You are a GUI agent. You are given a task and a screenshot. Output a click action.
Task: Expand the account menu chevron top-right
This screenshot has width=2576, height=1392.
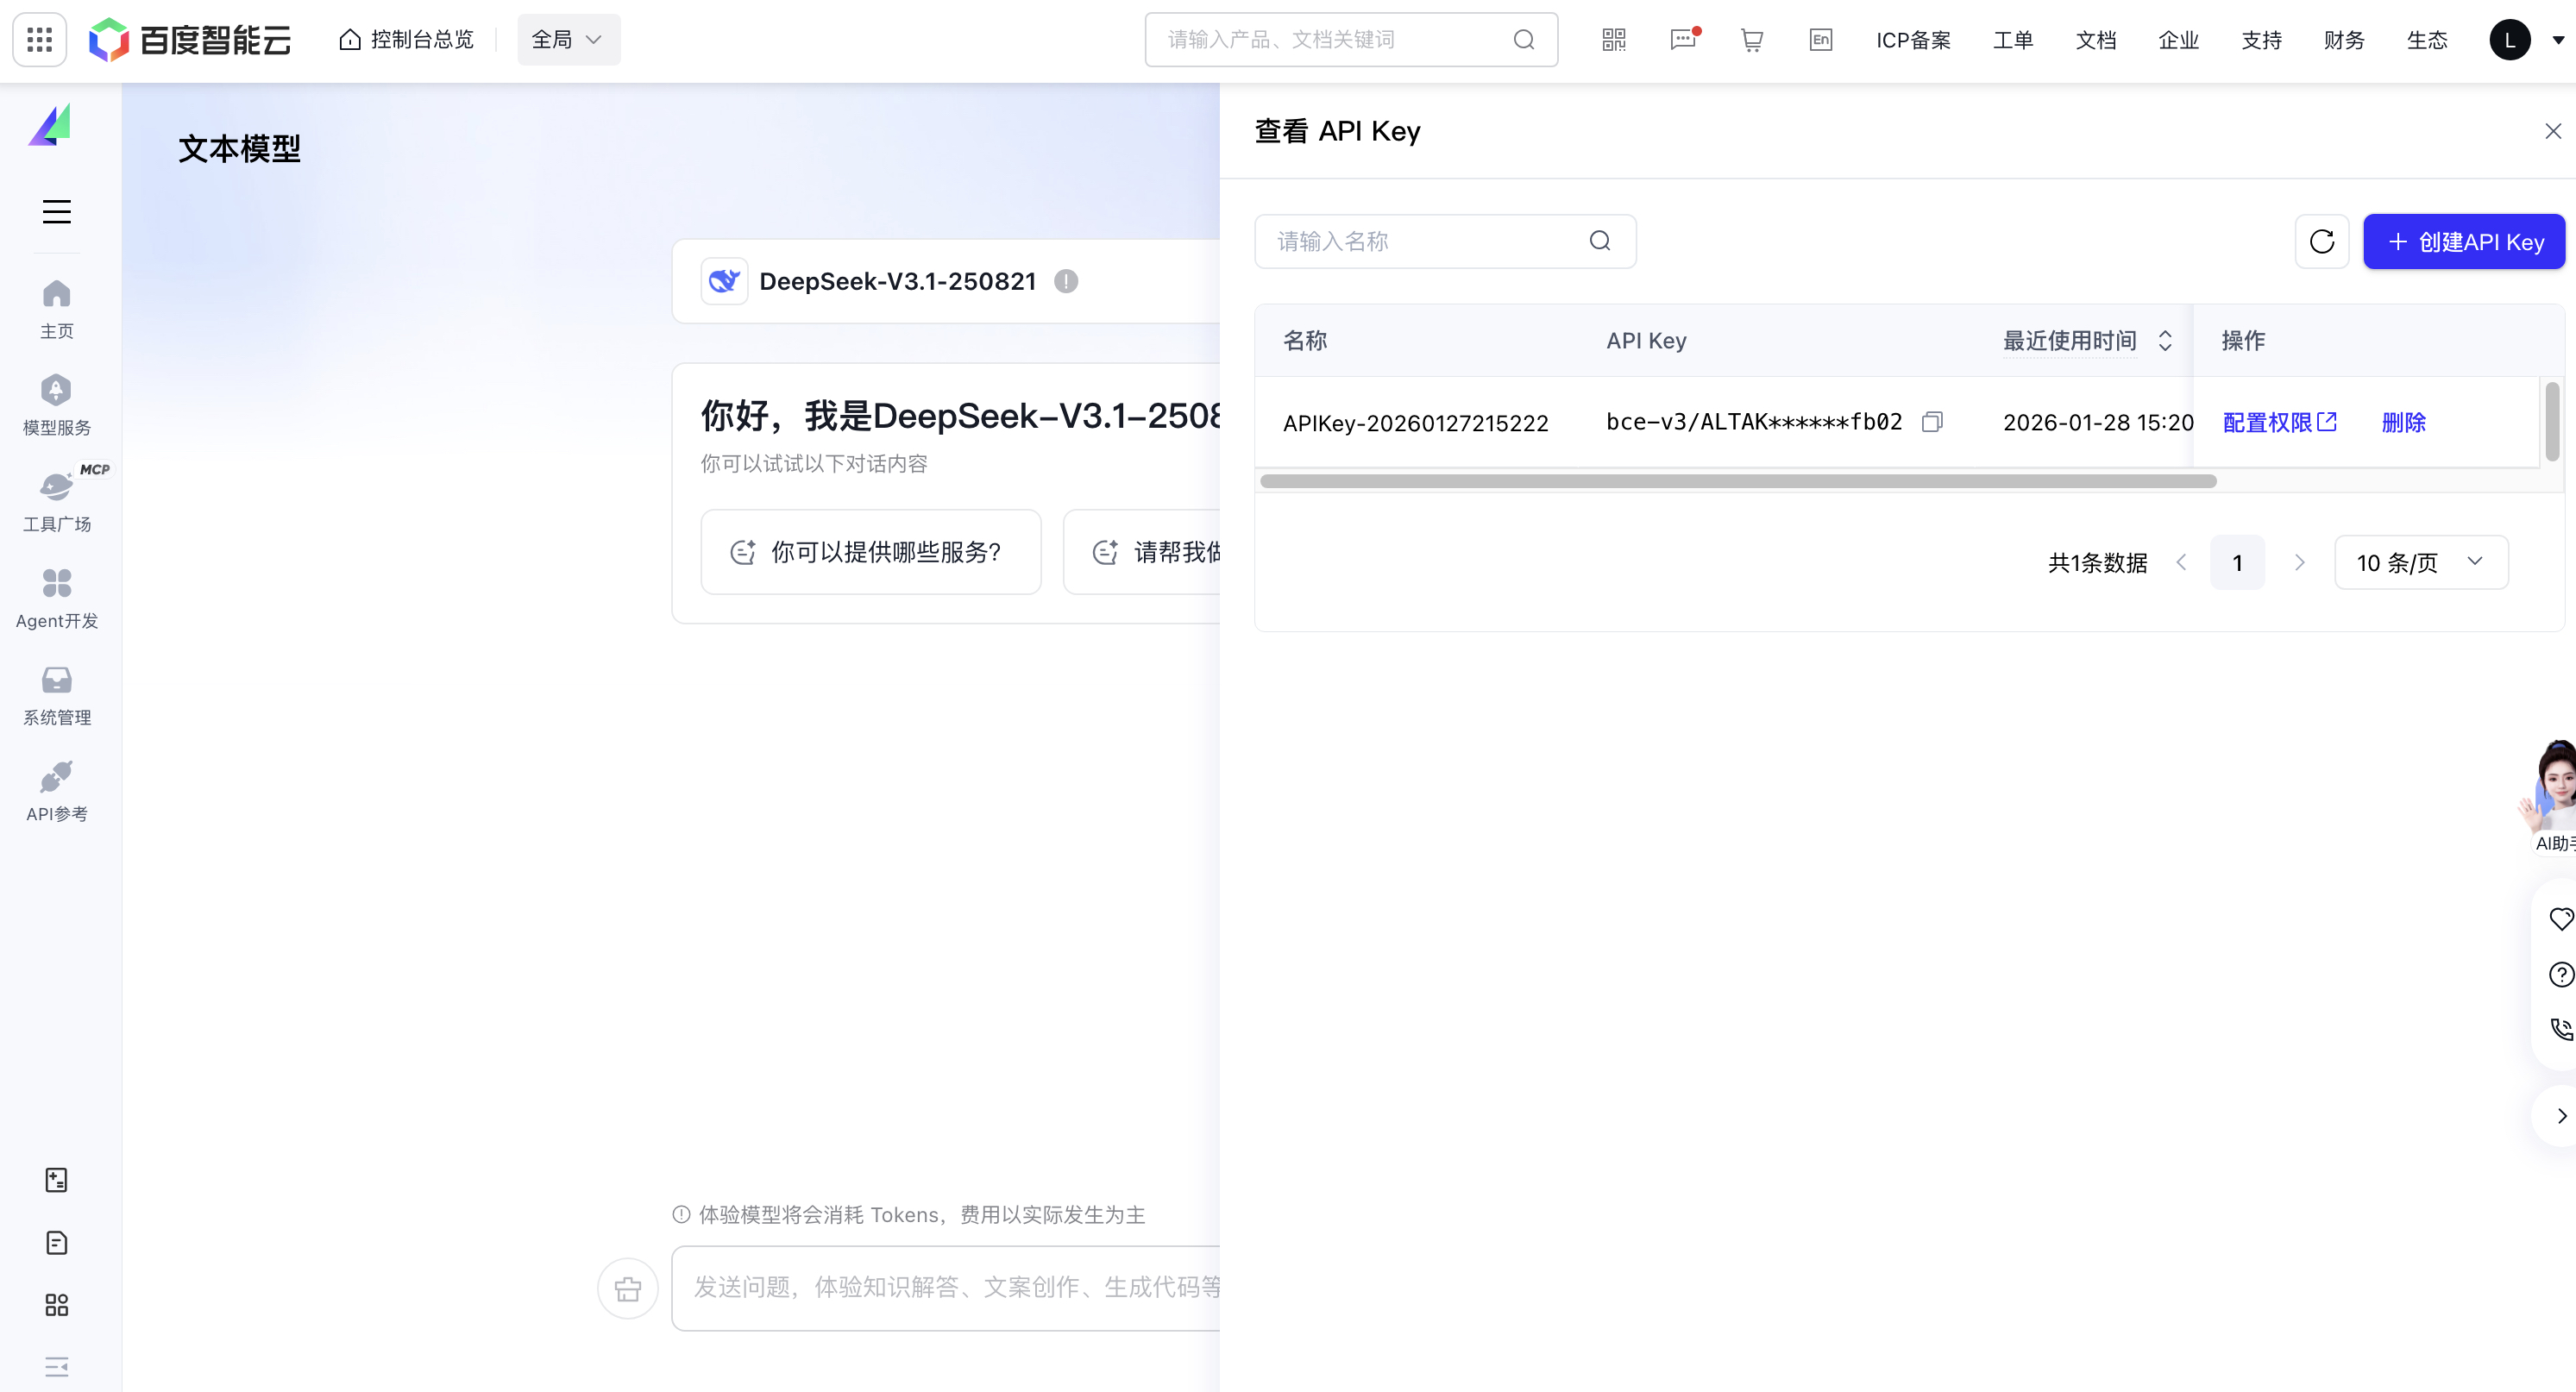click(x=2559, y=39)
